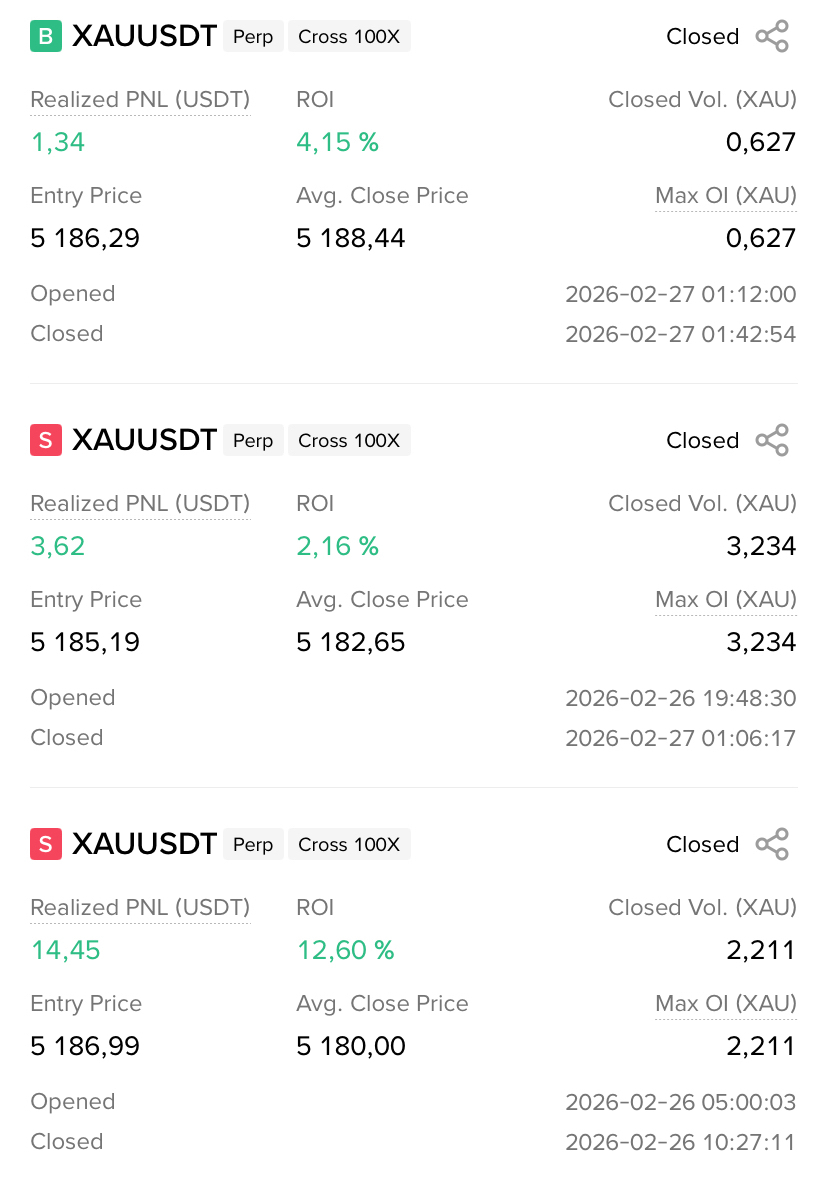Click Max OI (XAU) label above 0,627

tap(726, 196)
